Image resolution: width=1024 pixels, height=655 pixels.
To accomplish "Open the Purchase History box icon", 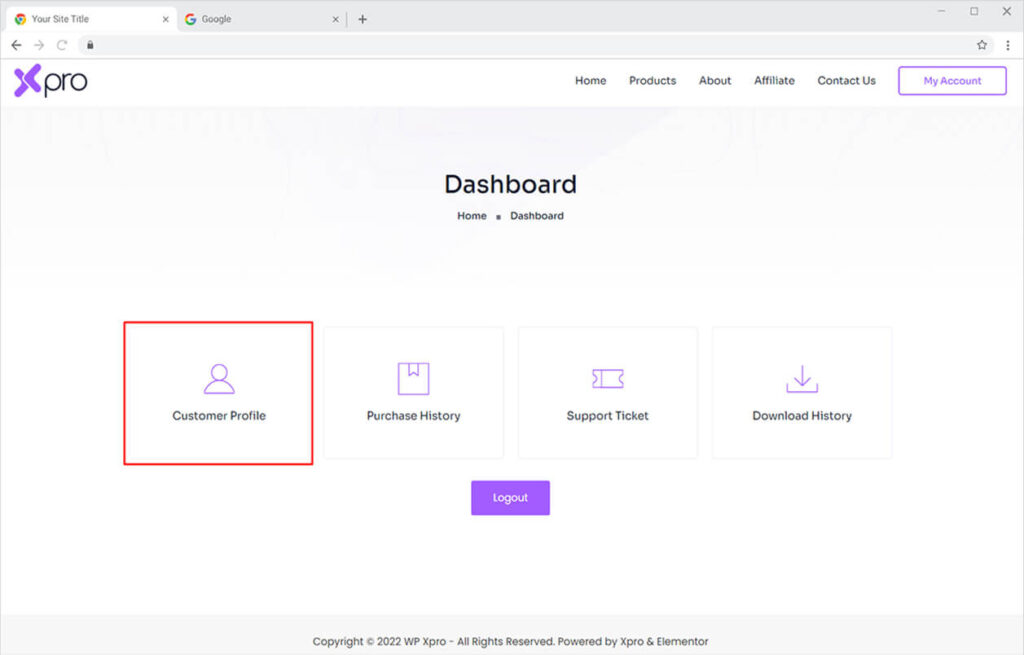I will point(413,379).
